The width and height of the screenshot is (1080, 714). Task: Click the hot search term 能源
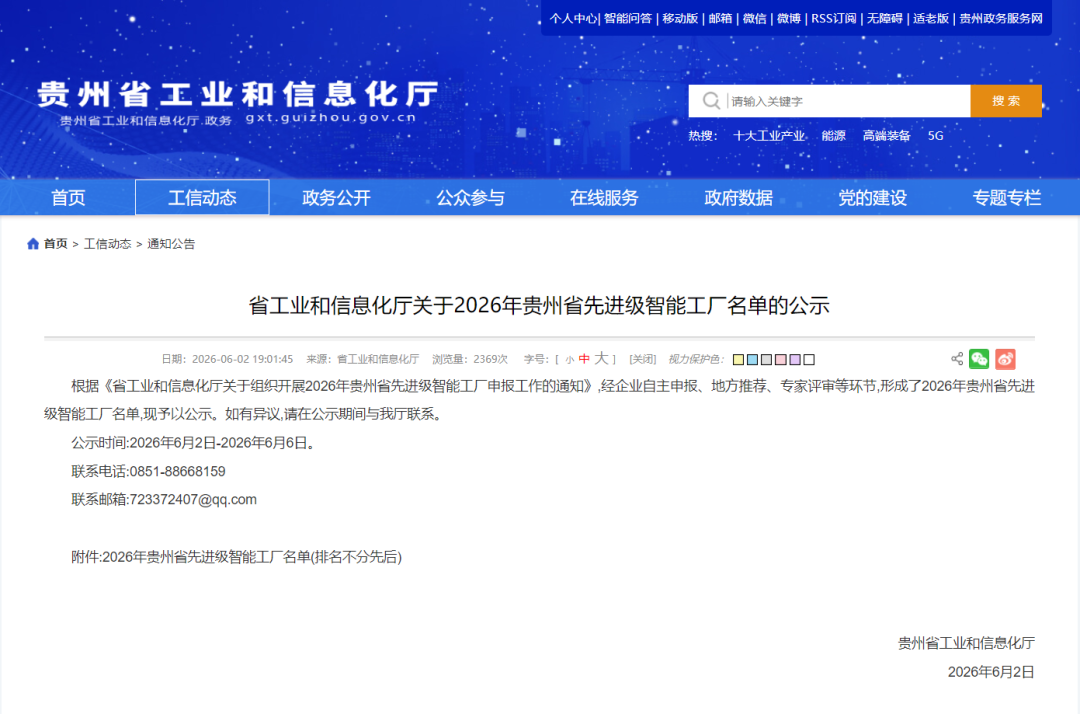(x=833, y=136)
